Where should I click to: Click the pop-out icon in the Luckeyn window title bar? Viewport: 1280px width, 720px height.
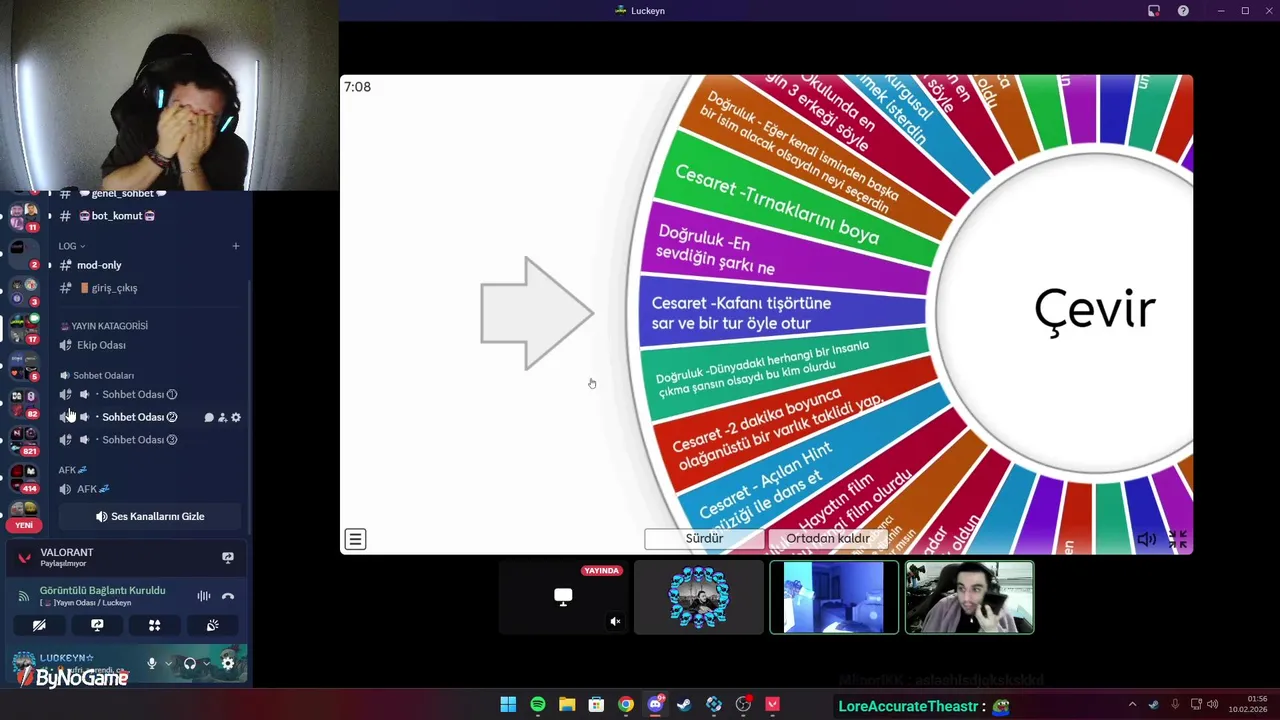pyautogui.click(x=1154, y=11)
